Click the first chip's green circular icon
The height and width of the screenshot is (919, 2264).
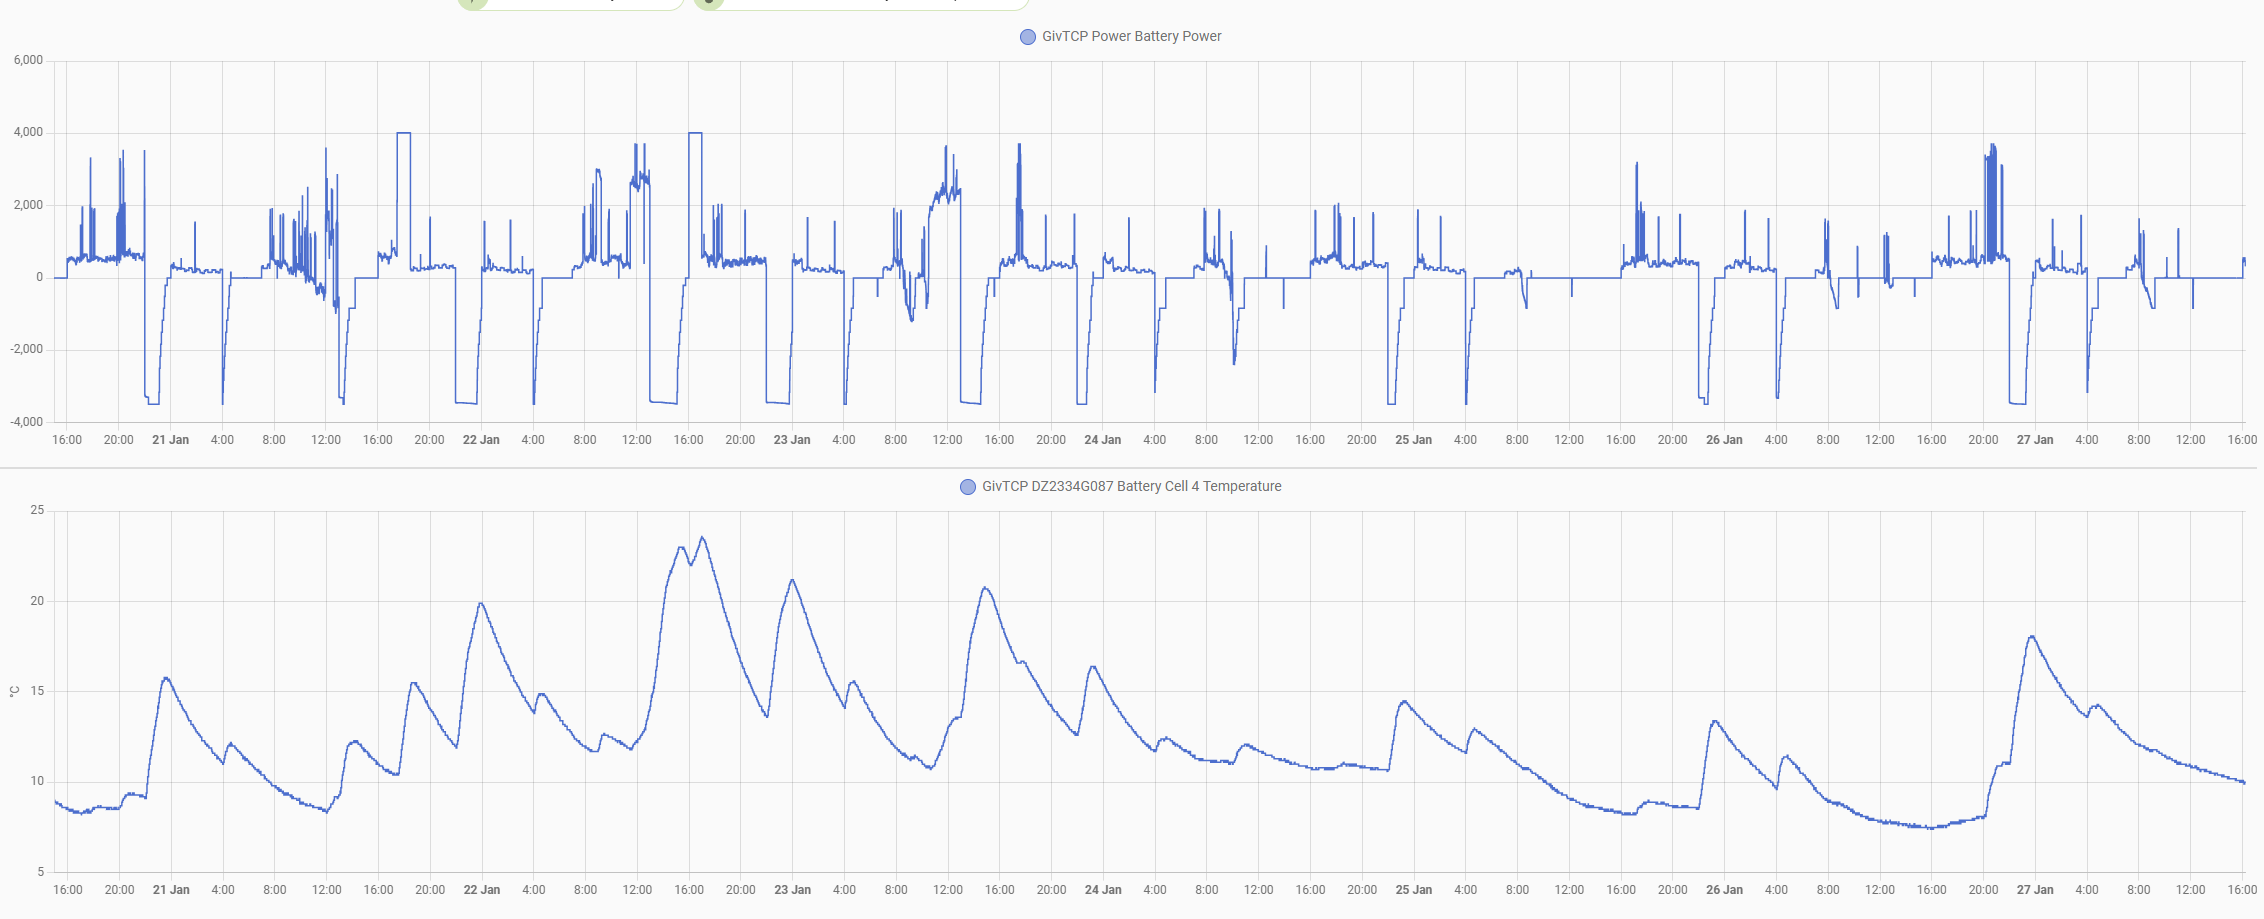point(472,3)
